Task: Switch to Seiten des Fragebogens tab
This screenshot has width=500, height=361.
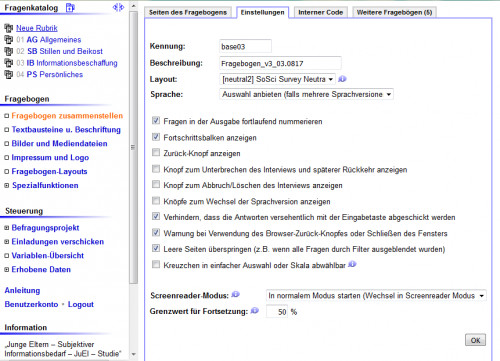Action: [x=188, y=12]
